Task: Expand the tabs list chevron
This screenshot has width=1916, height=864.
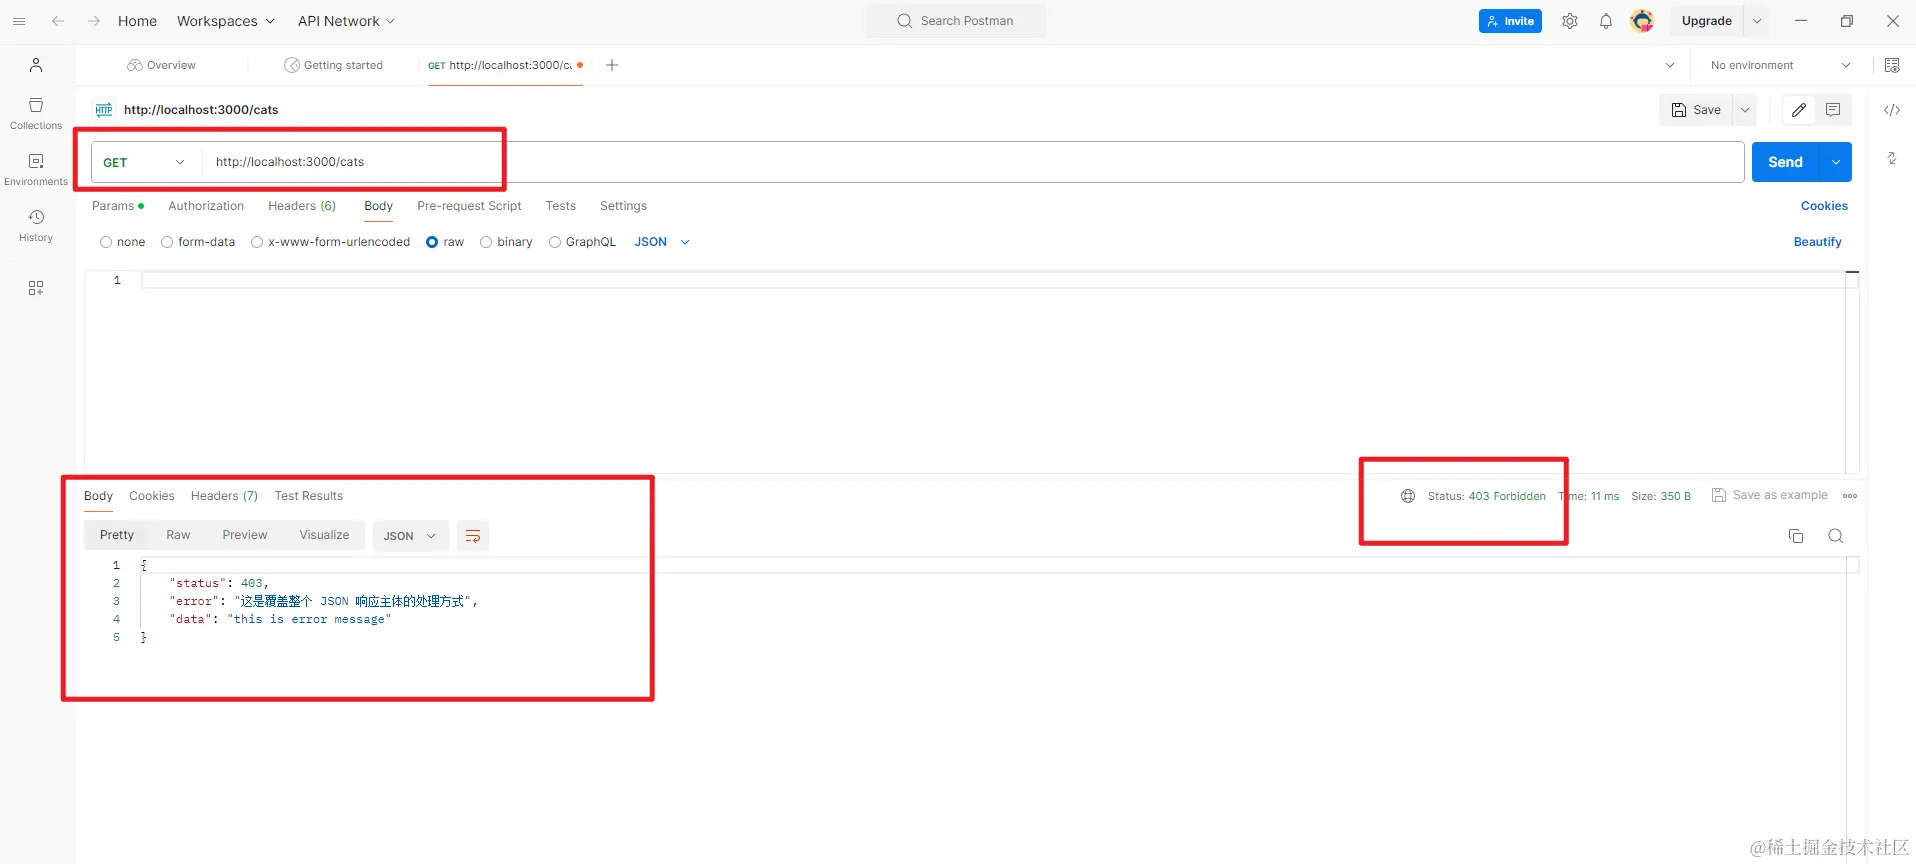Action: pos(1670,65)
